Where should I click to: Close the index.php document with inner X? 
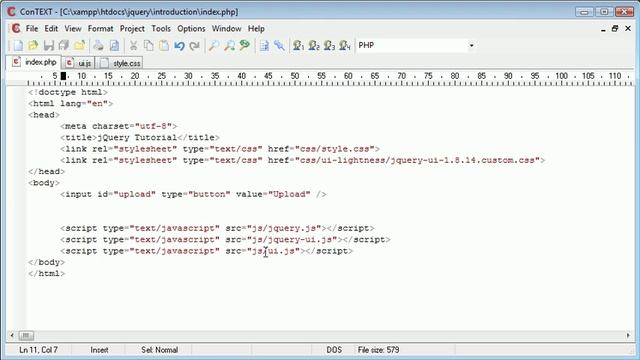[628, 29]
